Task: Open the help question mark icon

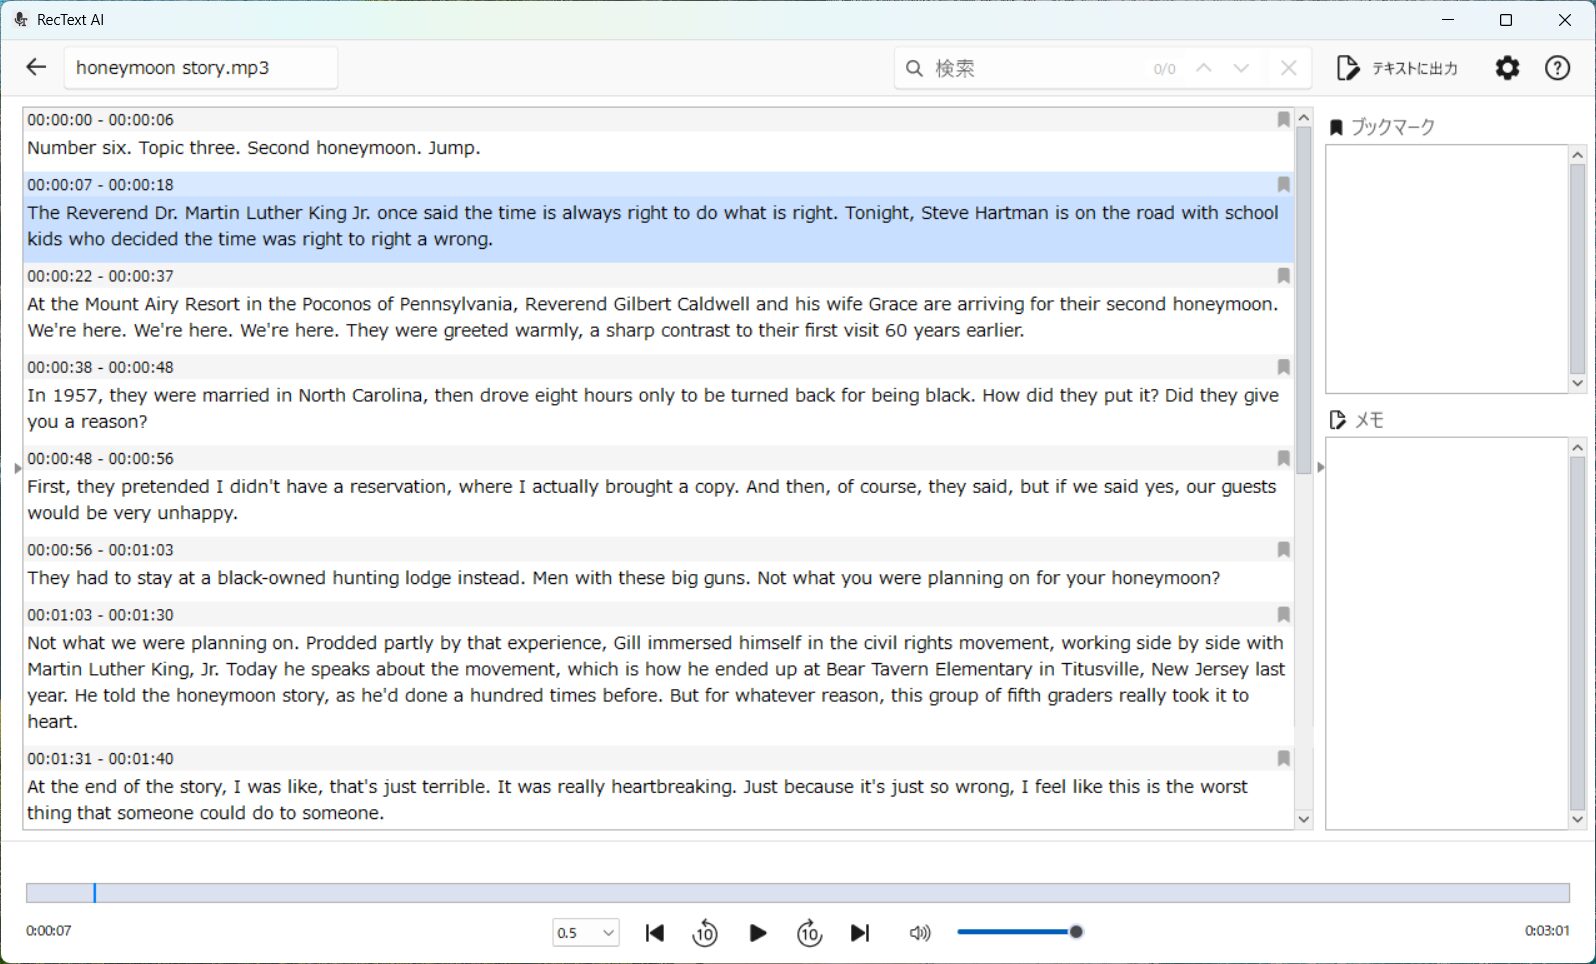Action: pos(1557,68)
